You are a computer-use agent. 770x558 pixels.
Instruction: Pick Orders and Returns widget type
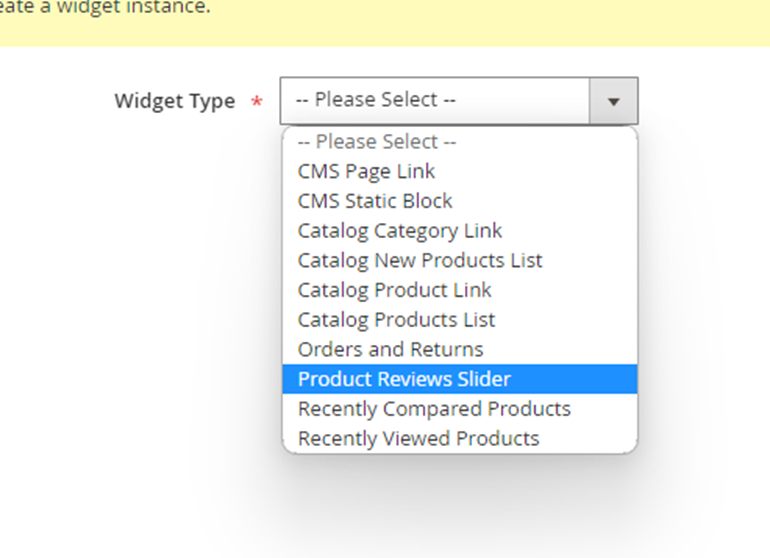(390, 349)
